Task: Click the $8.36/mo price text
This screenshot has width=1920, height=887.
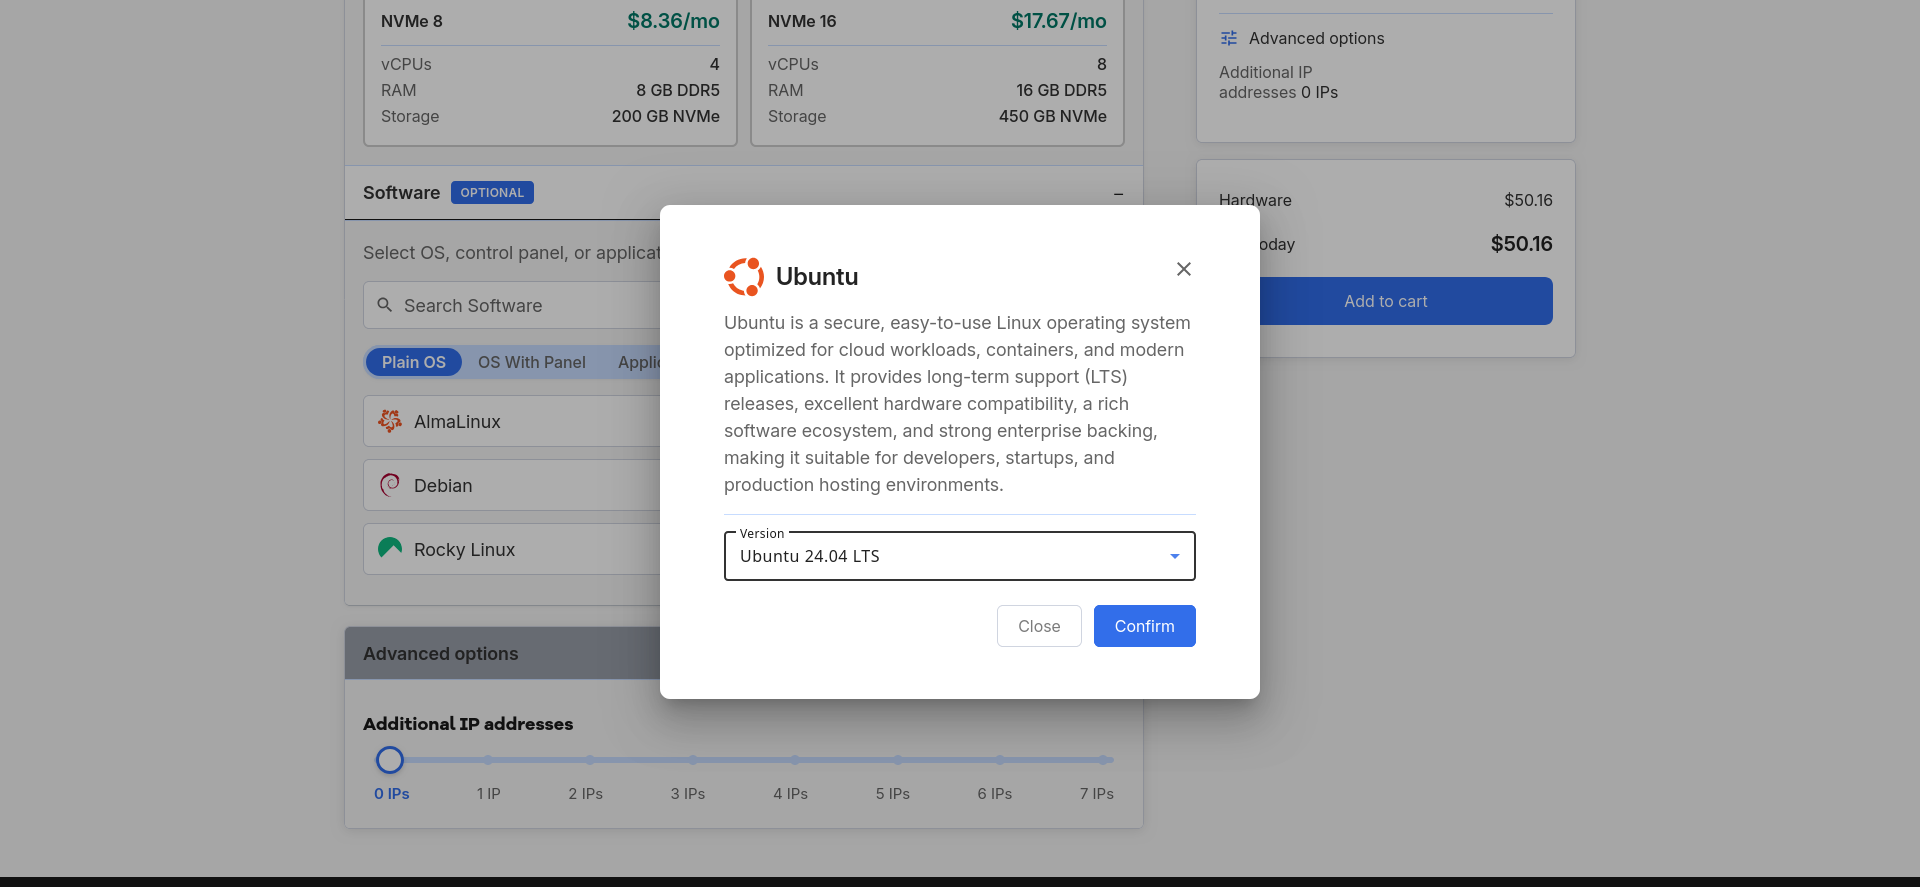Action: (x=673, y=21)
